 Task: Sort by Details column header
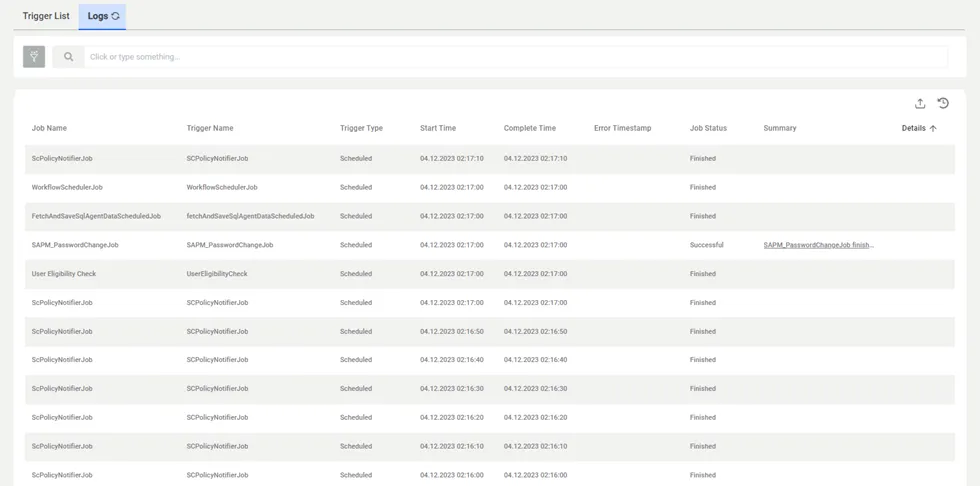[x=914, y=128]
